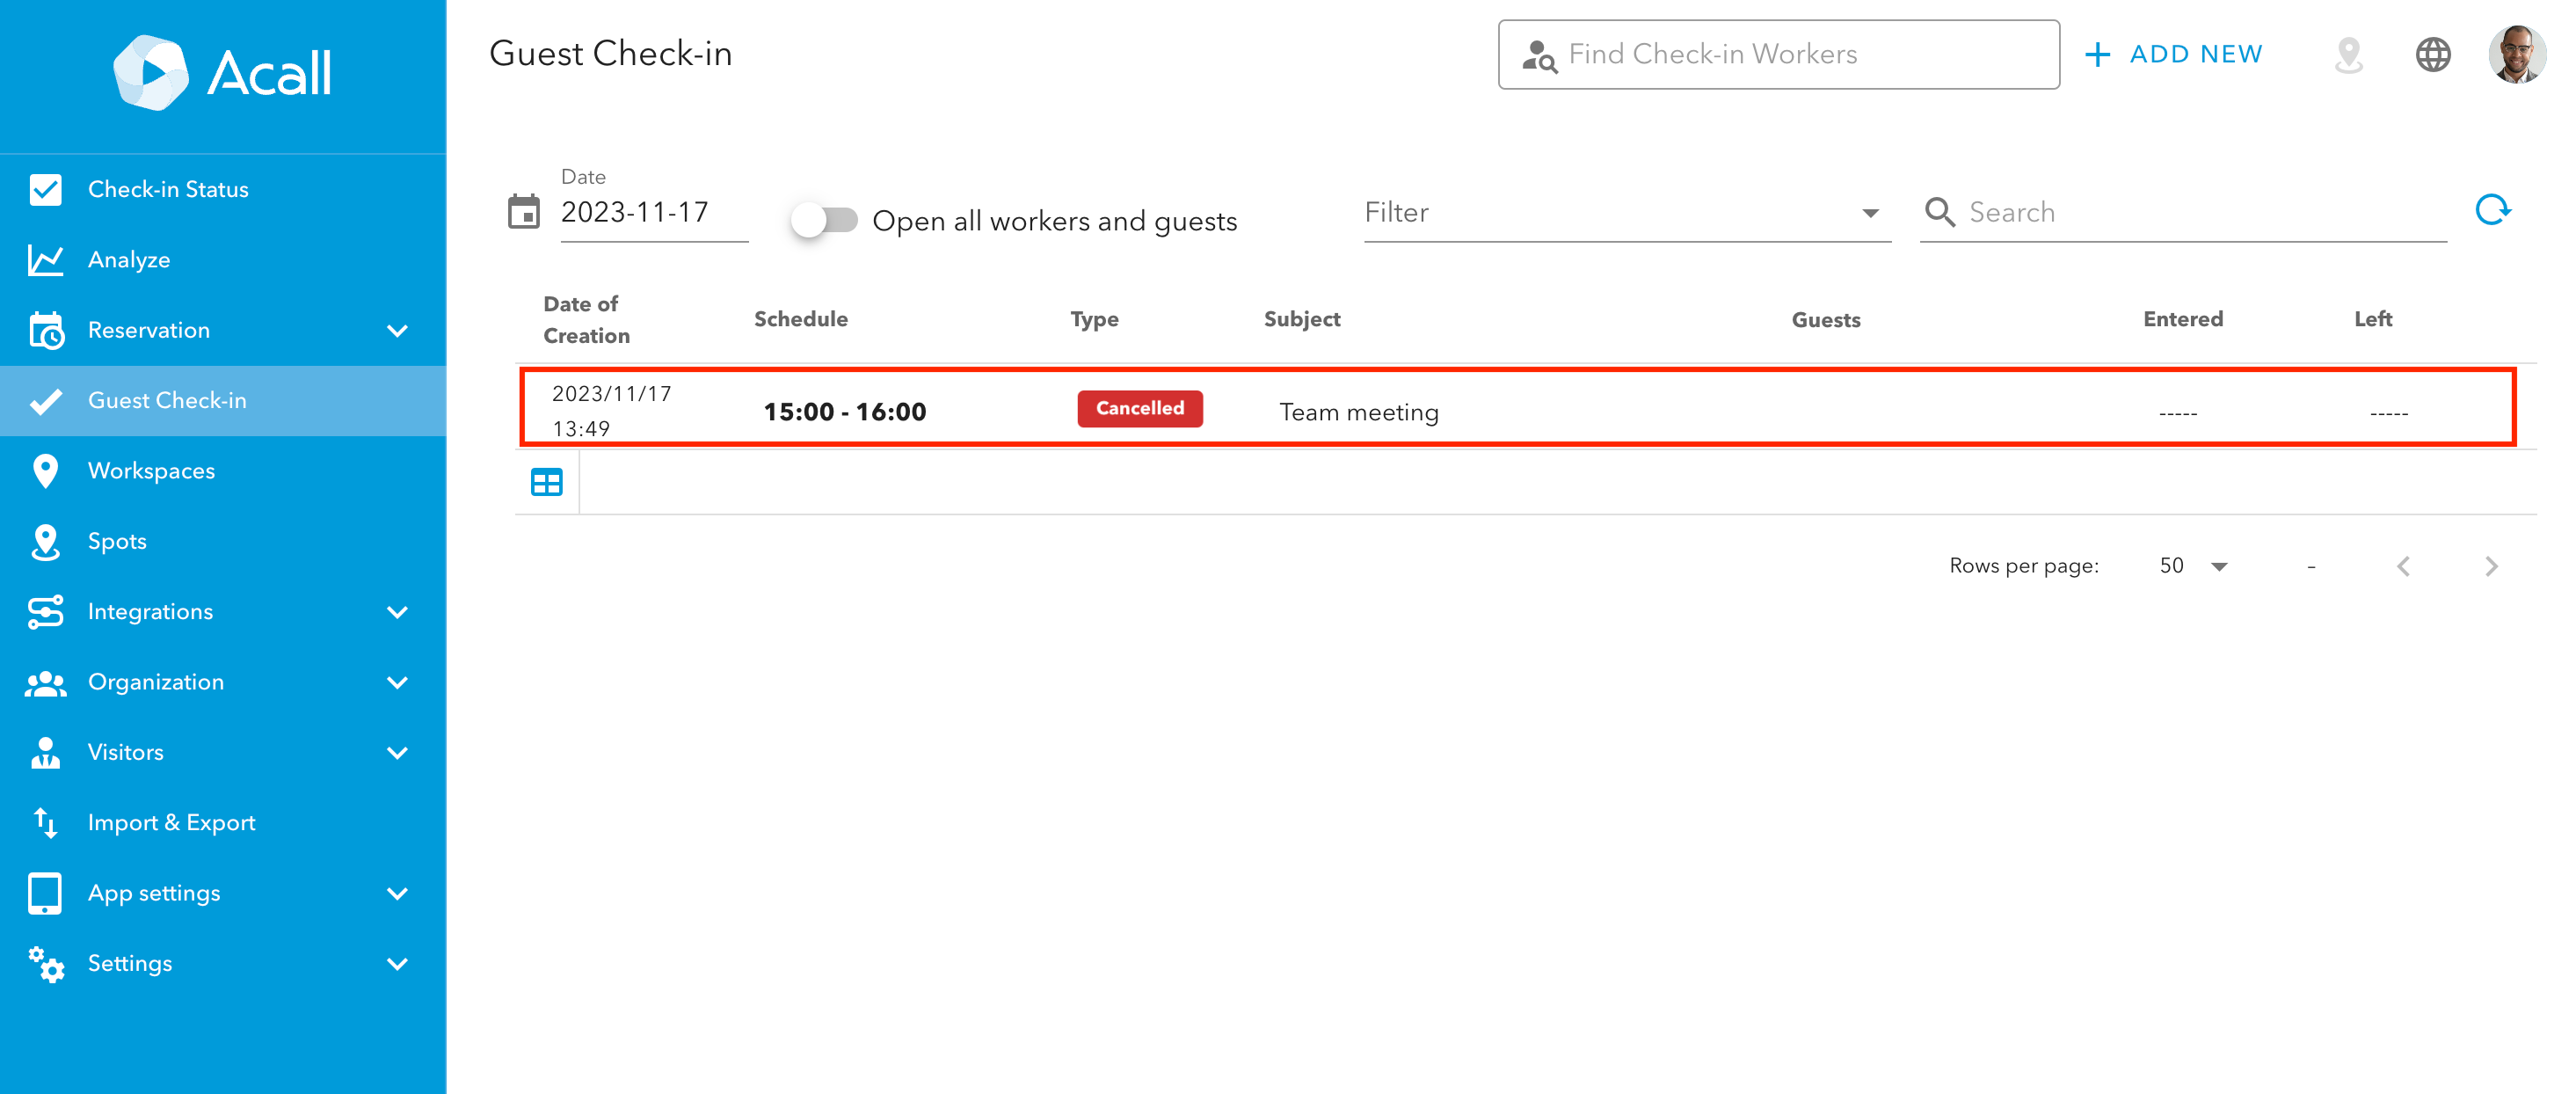
Task: Click the Acall logo
Action: [x=222, y=72]
